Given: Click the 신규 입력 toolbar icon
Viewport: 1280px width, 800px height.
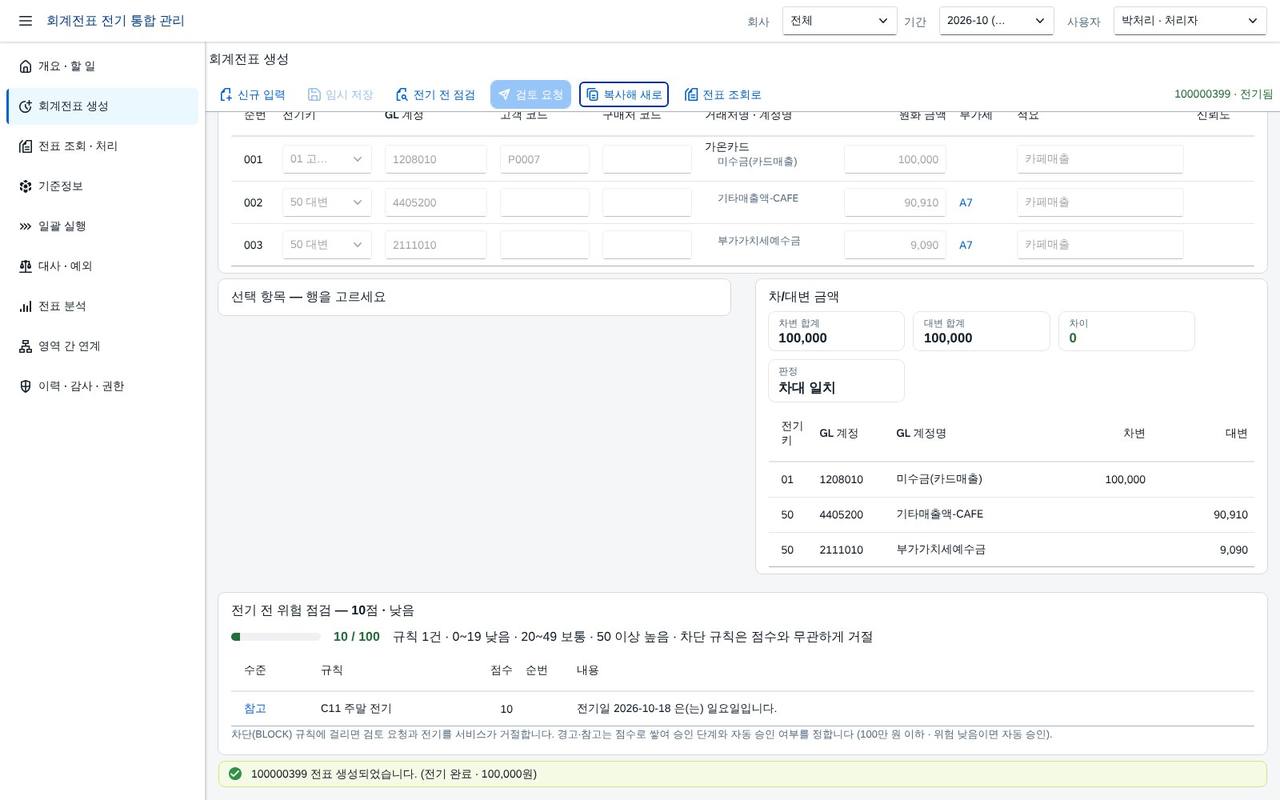Looking at the screenshot, I should tap(226, 95).
